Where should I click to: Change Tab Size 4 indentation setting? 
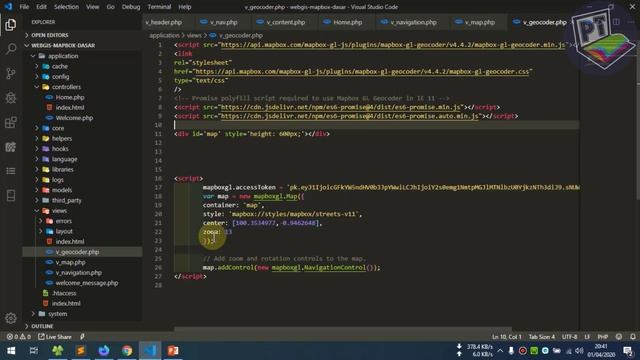point(542,337)
